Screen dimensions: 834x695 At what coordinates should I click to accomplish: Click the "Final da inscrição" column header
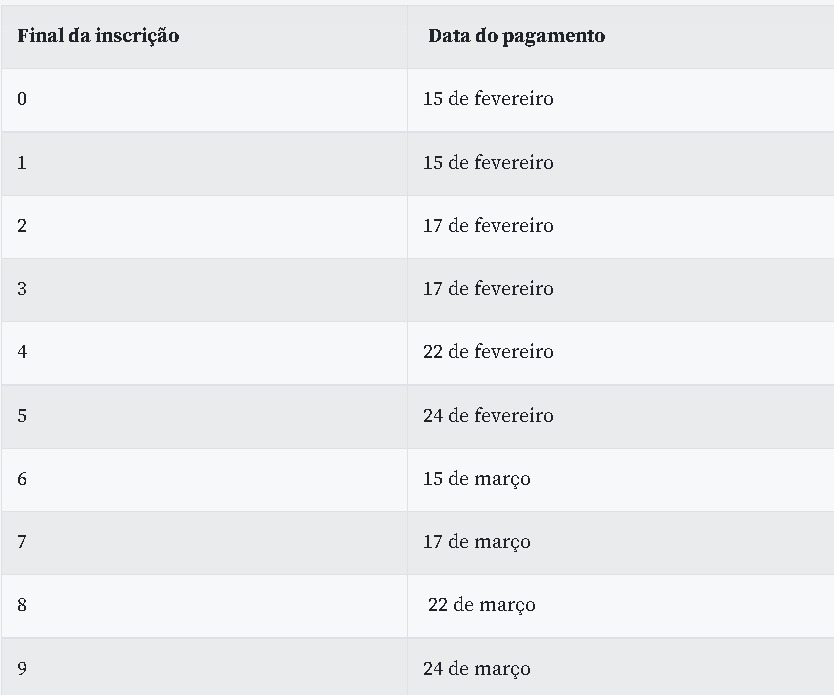pos(98,36)
